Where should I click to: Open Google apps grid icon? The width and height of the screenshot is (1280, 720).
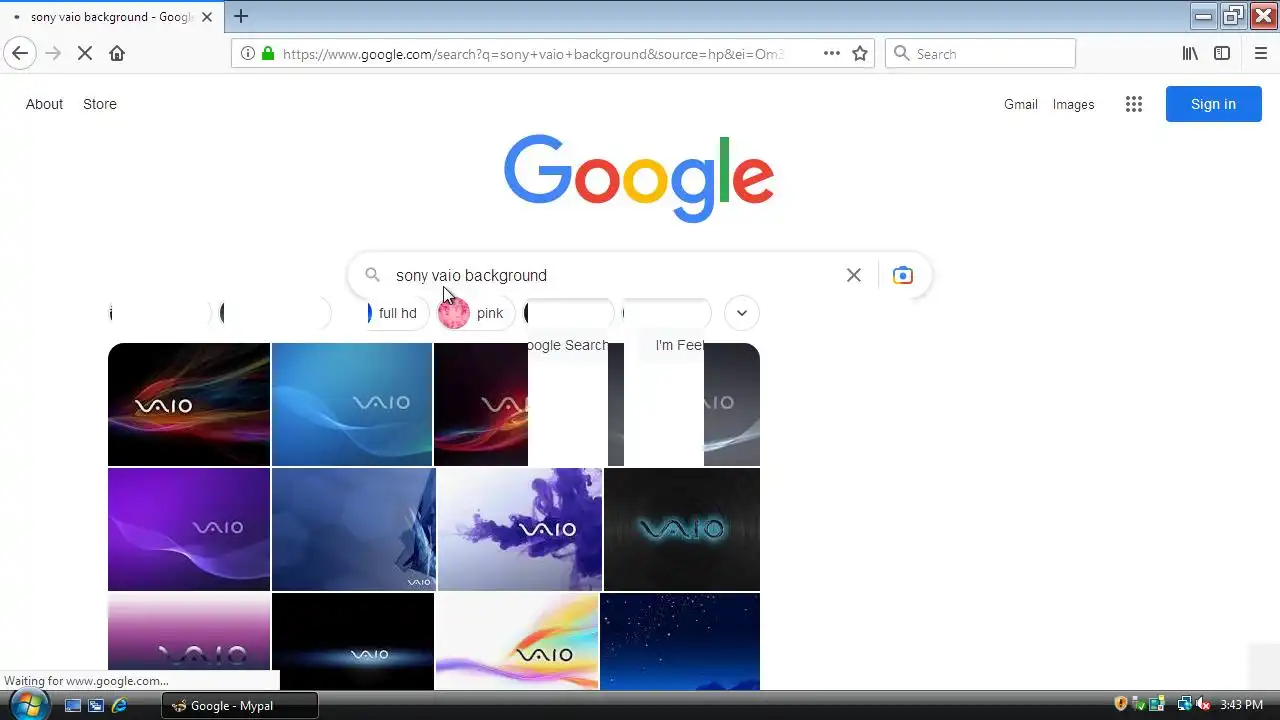(1133, 104)
